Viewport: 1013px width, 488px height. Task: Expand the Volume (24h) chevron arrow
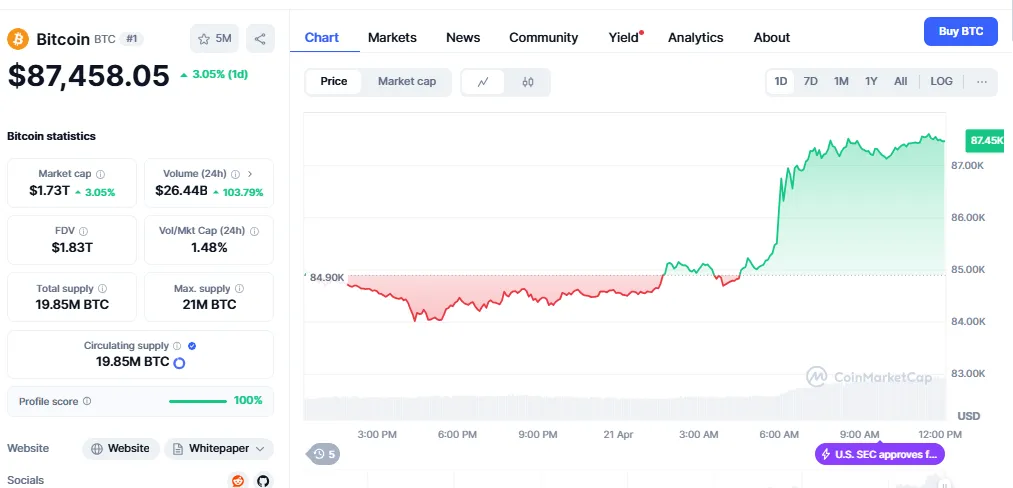(250, 174)
